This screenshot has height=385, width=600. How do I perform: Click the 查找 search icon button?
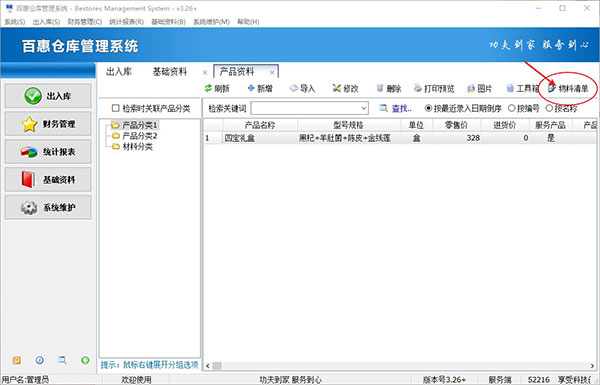point(383,108)
